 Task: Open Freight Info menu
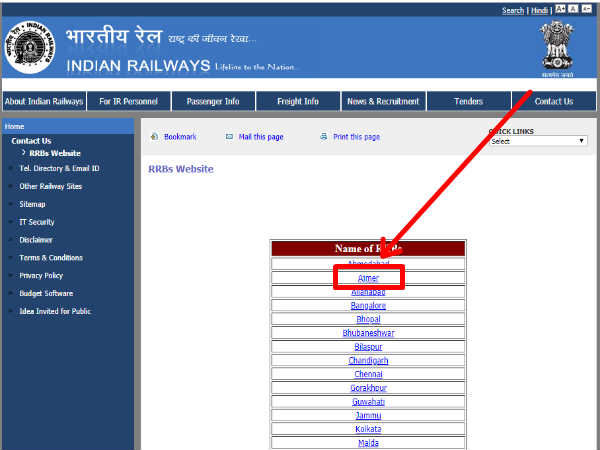298,101
